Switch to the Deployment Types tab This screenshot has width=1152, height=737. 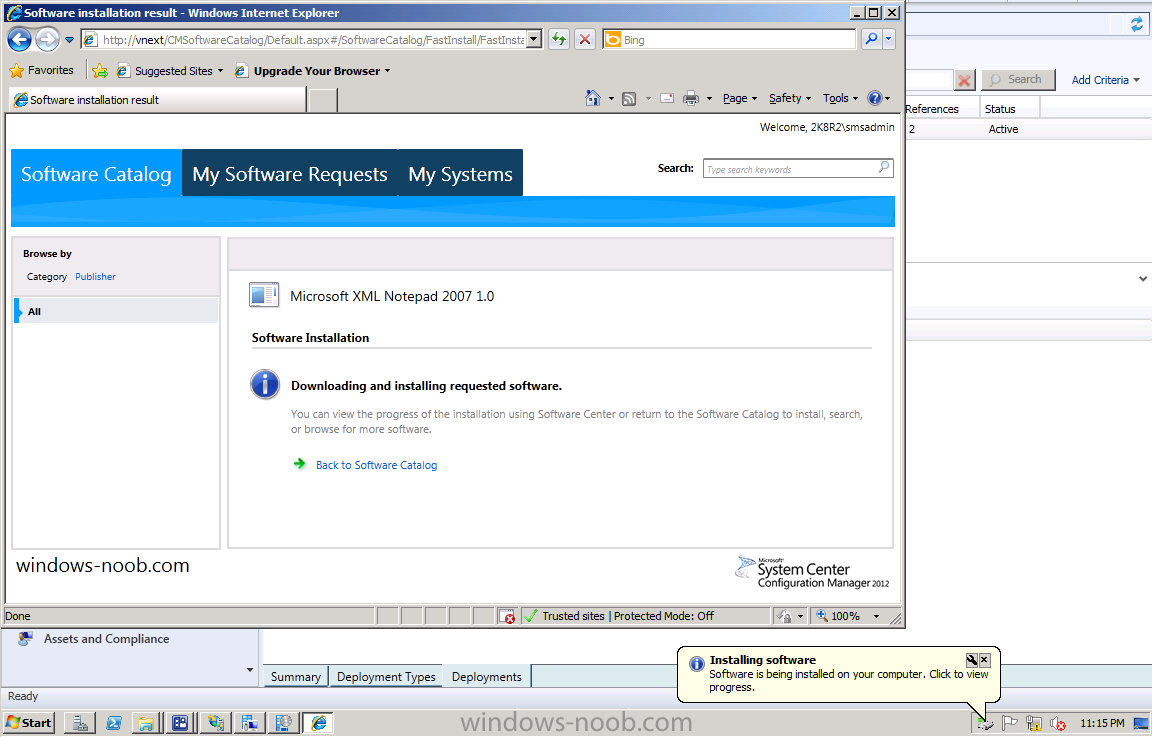pos(386,677)
